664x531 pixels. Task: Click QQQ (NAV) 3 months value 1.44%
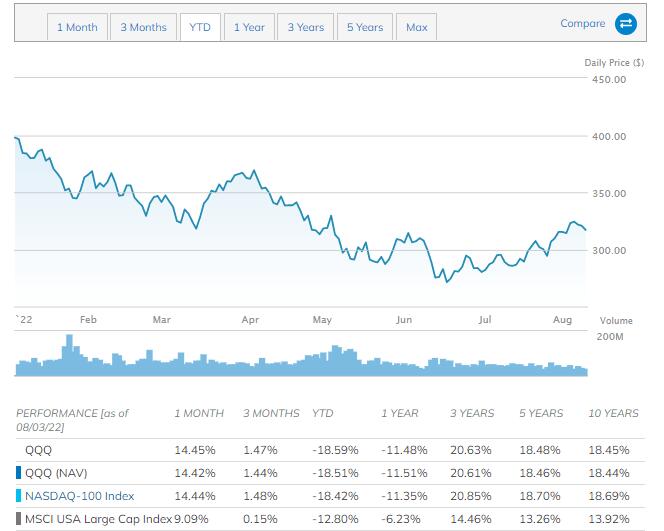point(260,473)
